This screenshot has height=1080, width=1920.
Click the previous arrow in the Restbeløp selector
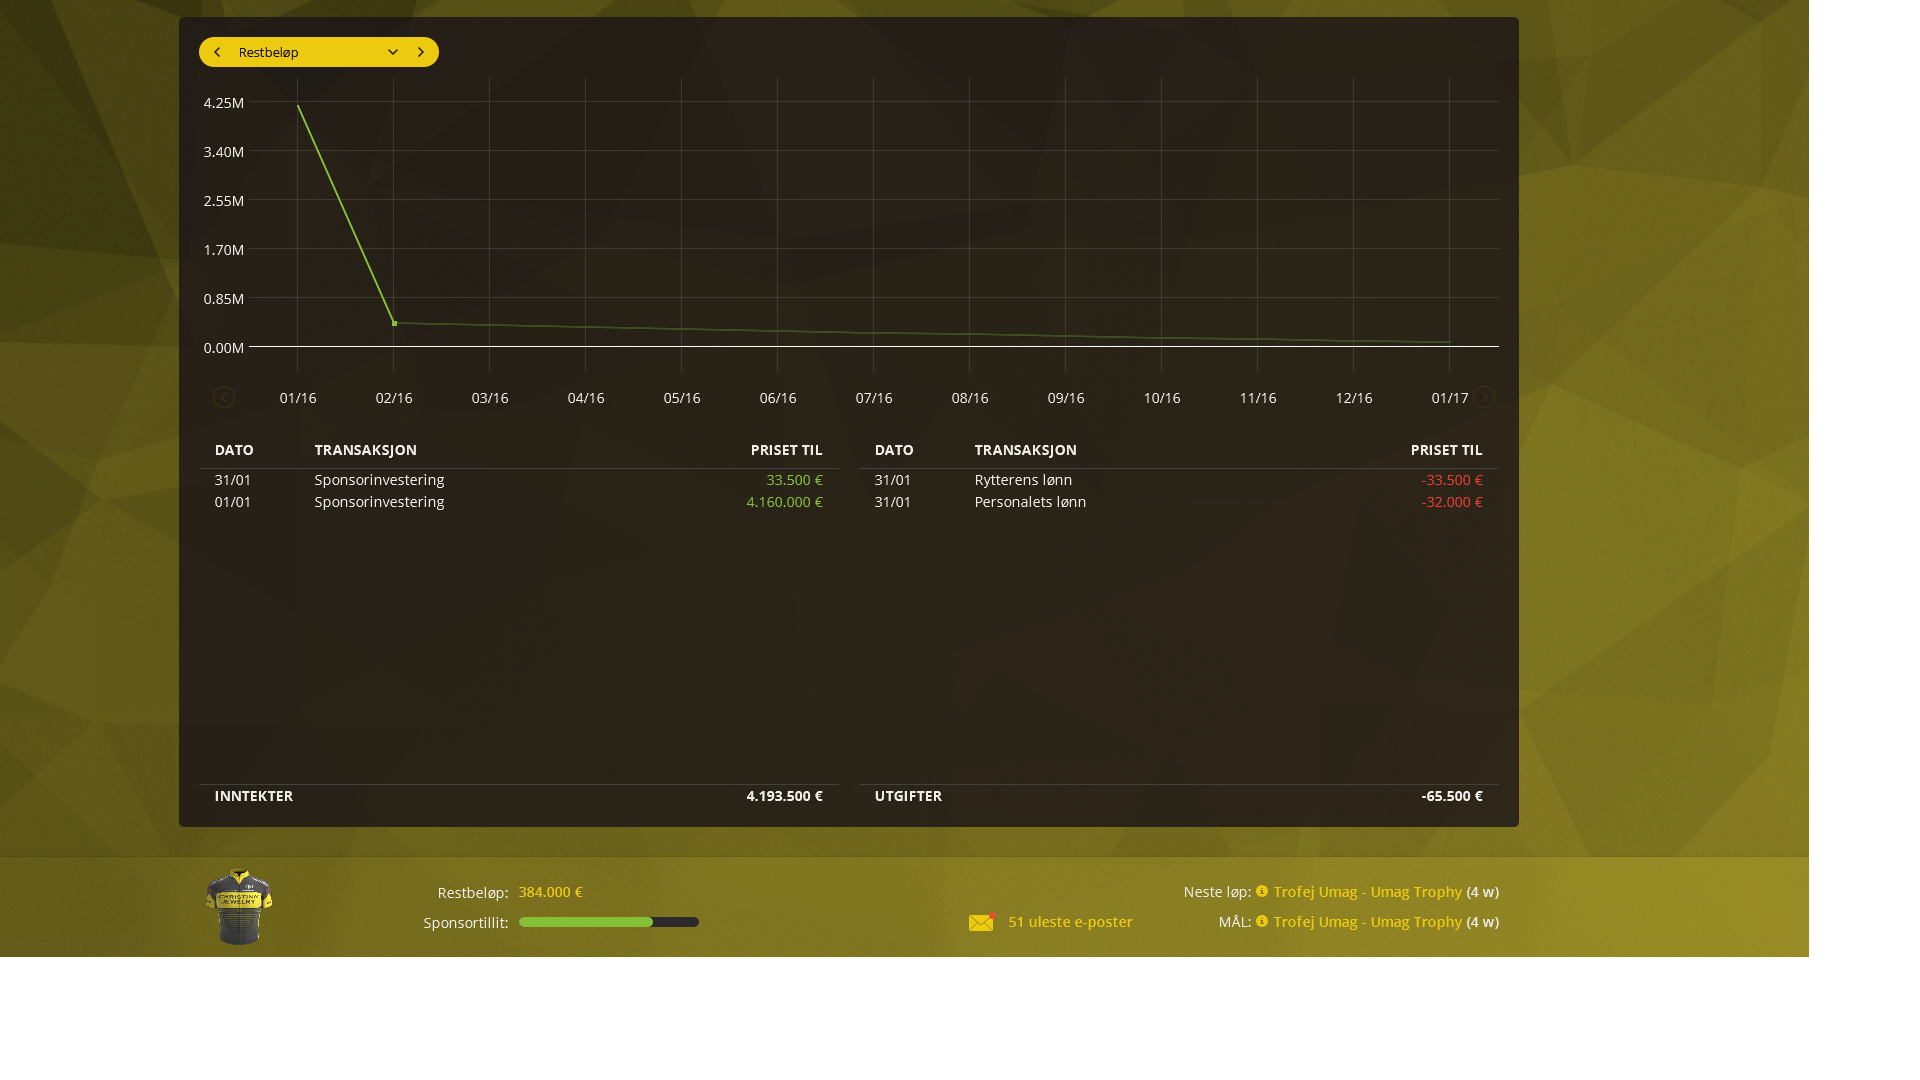tap(217, 52)
